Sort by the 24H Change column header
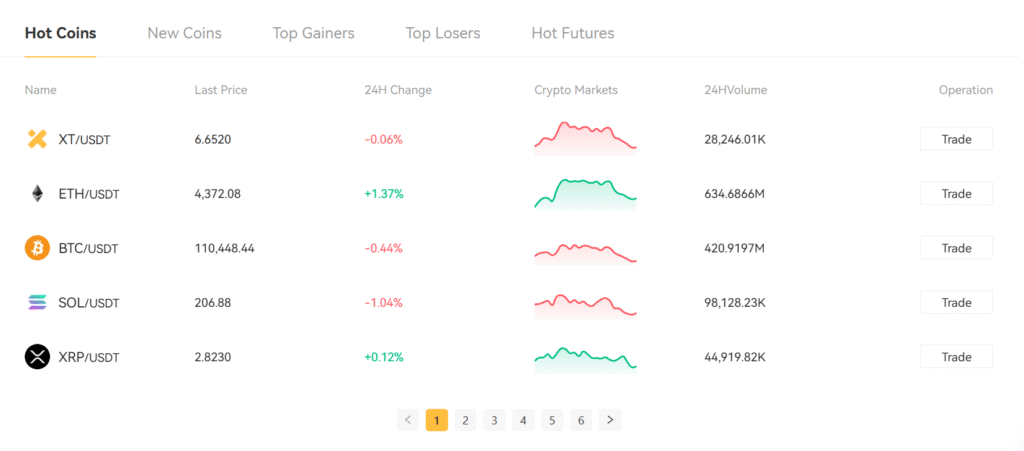 click(398, 90)
